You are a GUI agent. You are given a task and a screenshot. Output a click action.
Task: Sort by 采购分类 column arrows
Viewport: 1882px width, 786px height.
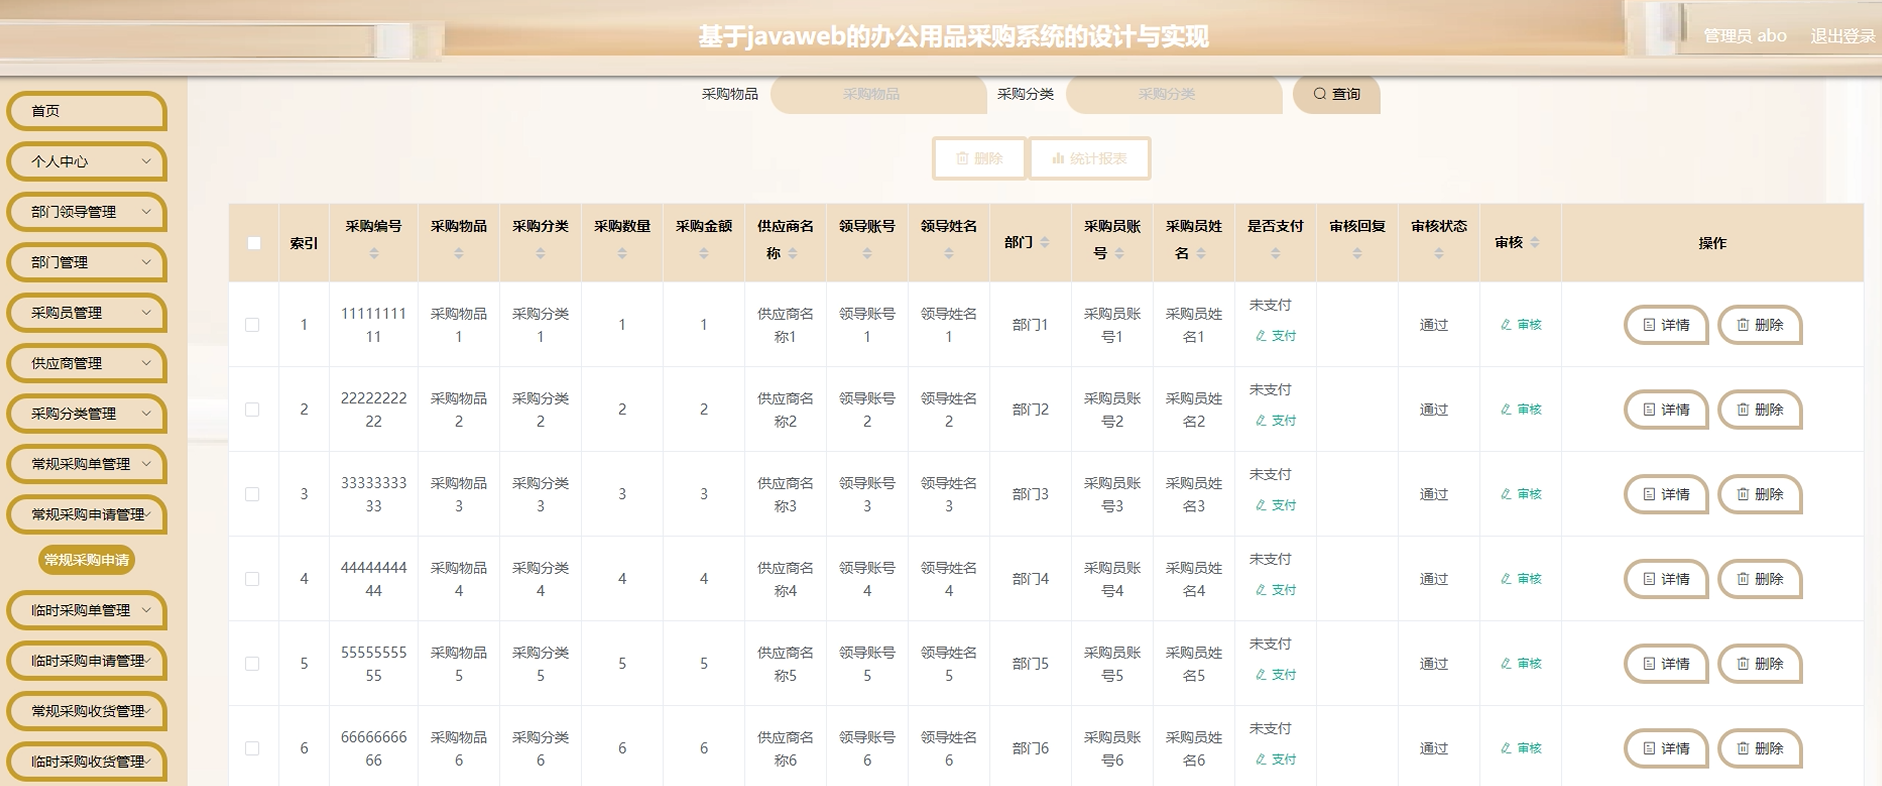541,254
